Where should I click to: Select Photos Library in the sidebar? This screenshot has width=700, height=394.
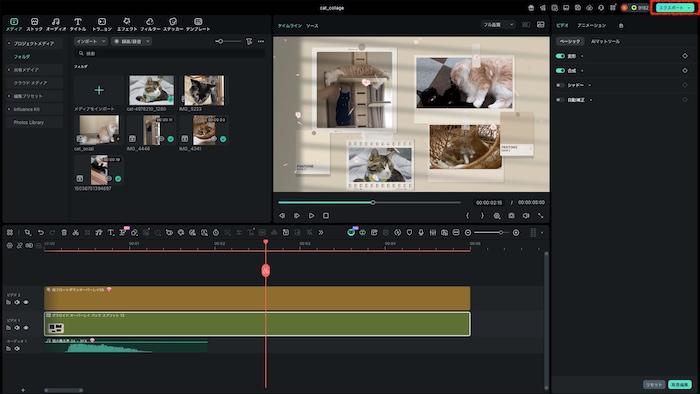point(29,122)
